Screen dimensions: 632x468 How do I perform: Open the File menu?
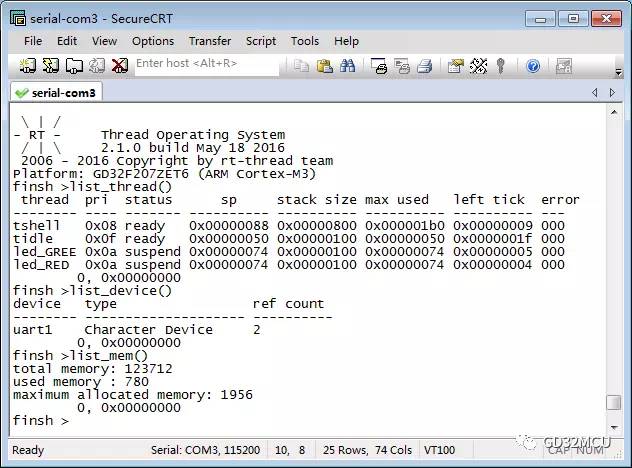click(33, 41)
